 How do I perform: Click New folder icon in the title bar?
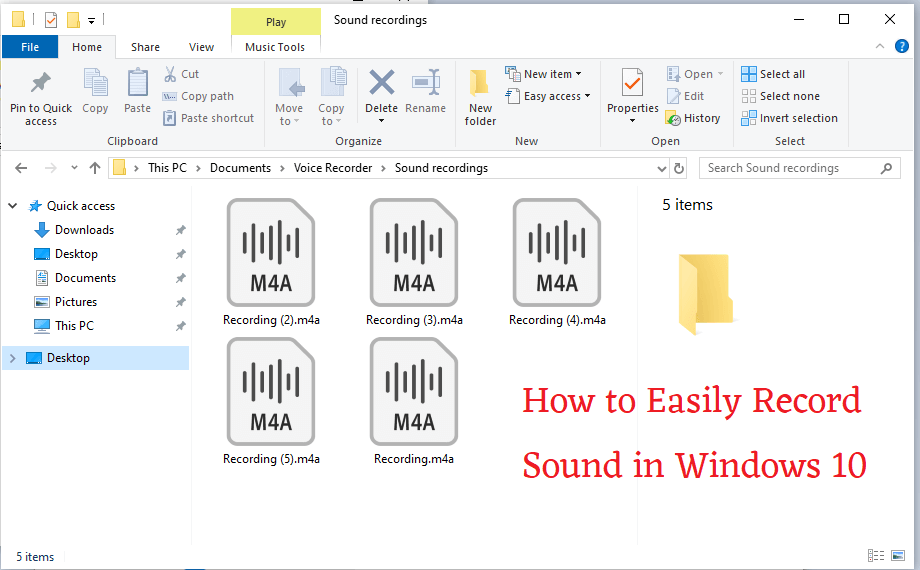(73, 21)
